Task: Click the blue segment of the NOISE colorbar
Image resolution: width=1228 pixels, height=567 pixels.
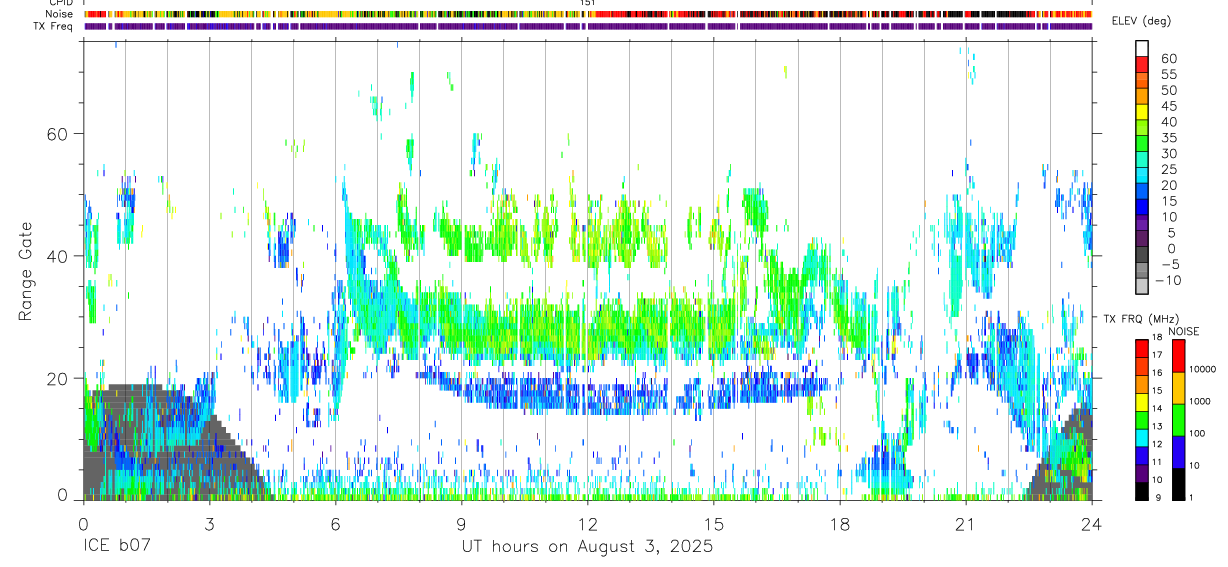Action: click(x=1178, y=452)
